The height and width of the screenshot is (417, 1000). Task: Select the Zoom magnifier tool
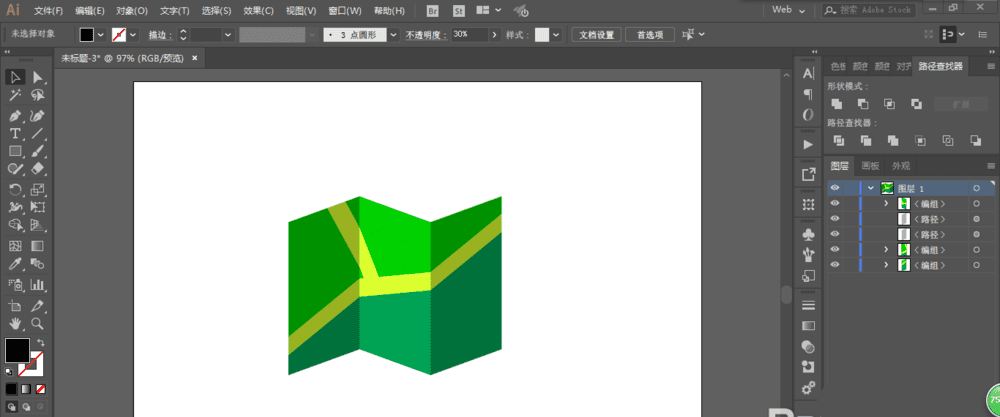[x=38, y=324]
